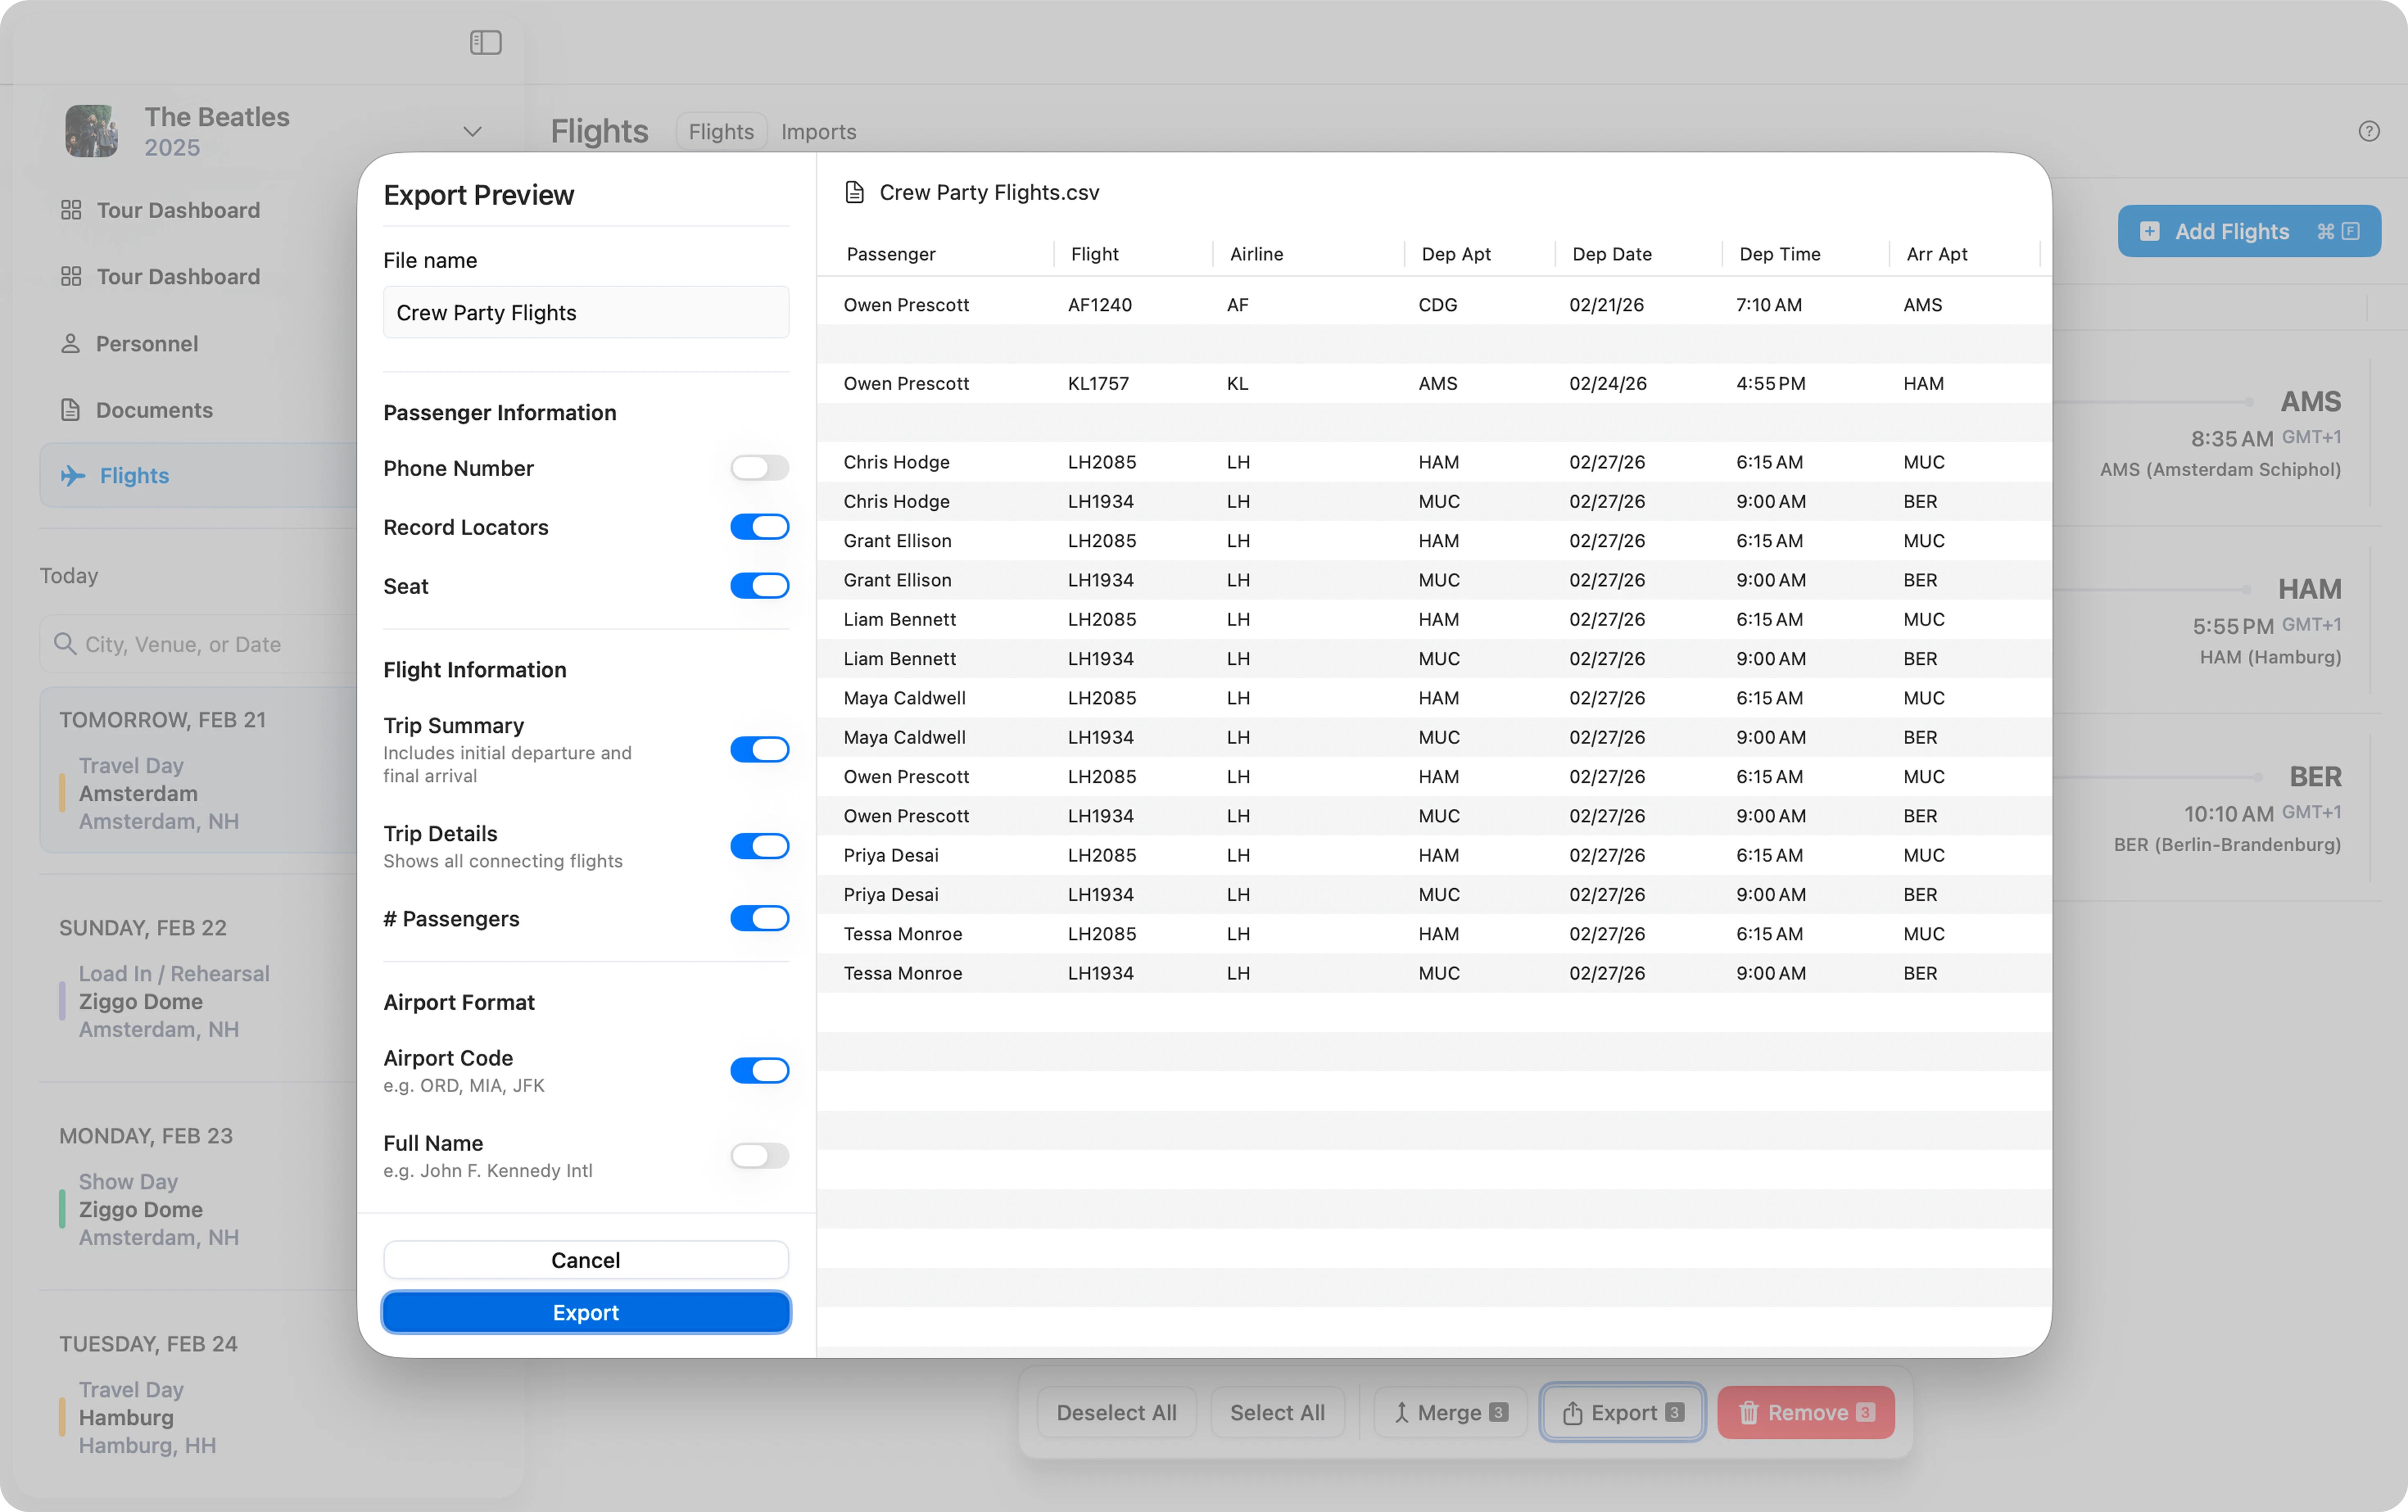
Task: Click the first Tour Dashboard grid icon
Action: pyautogui.click(x=70, y=210)
